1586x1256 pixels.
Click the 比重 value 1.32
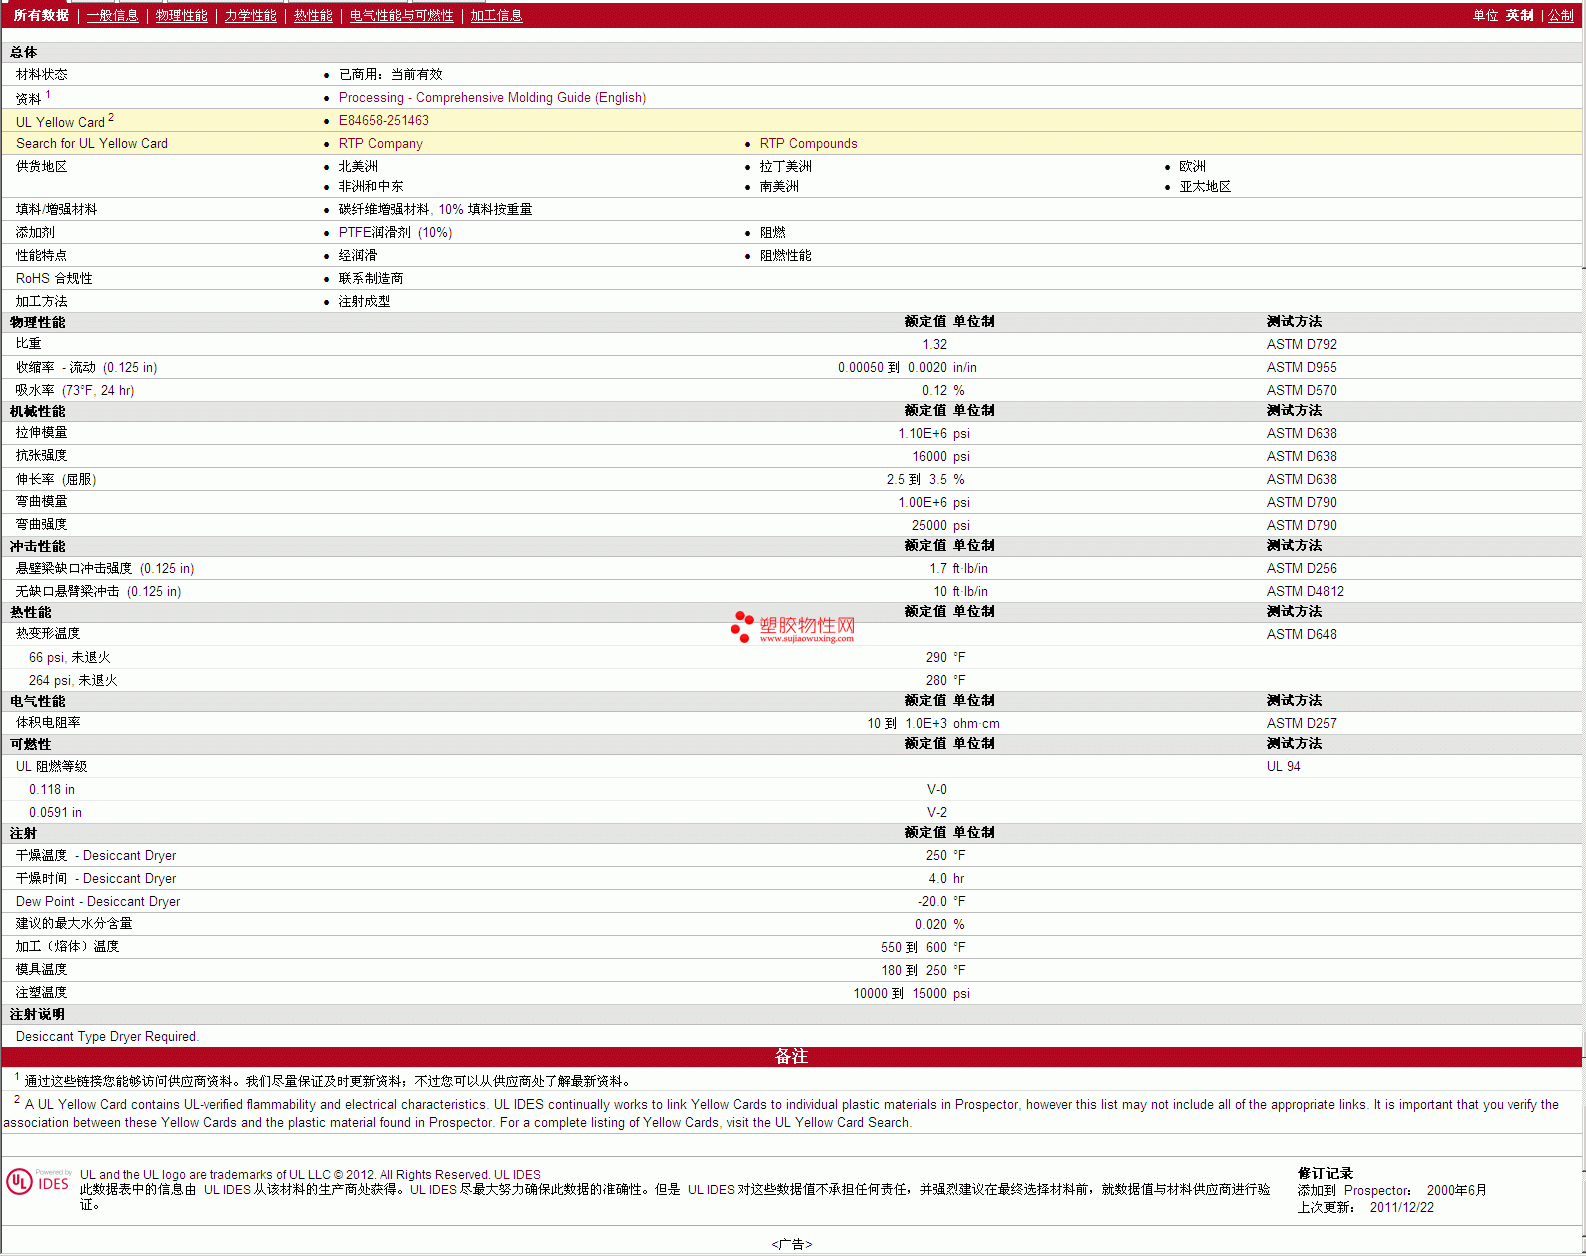click(934, 344)
